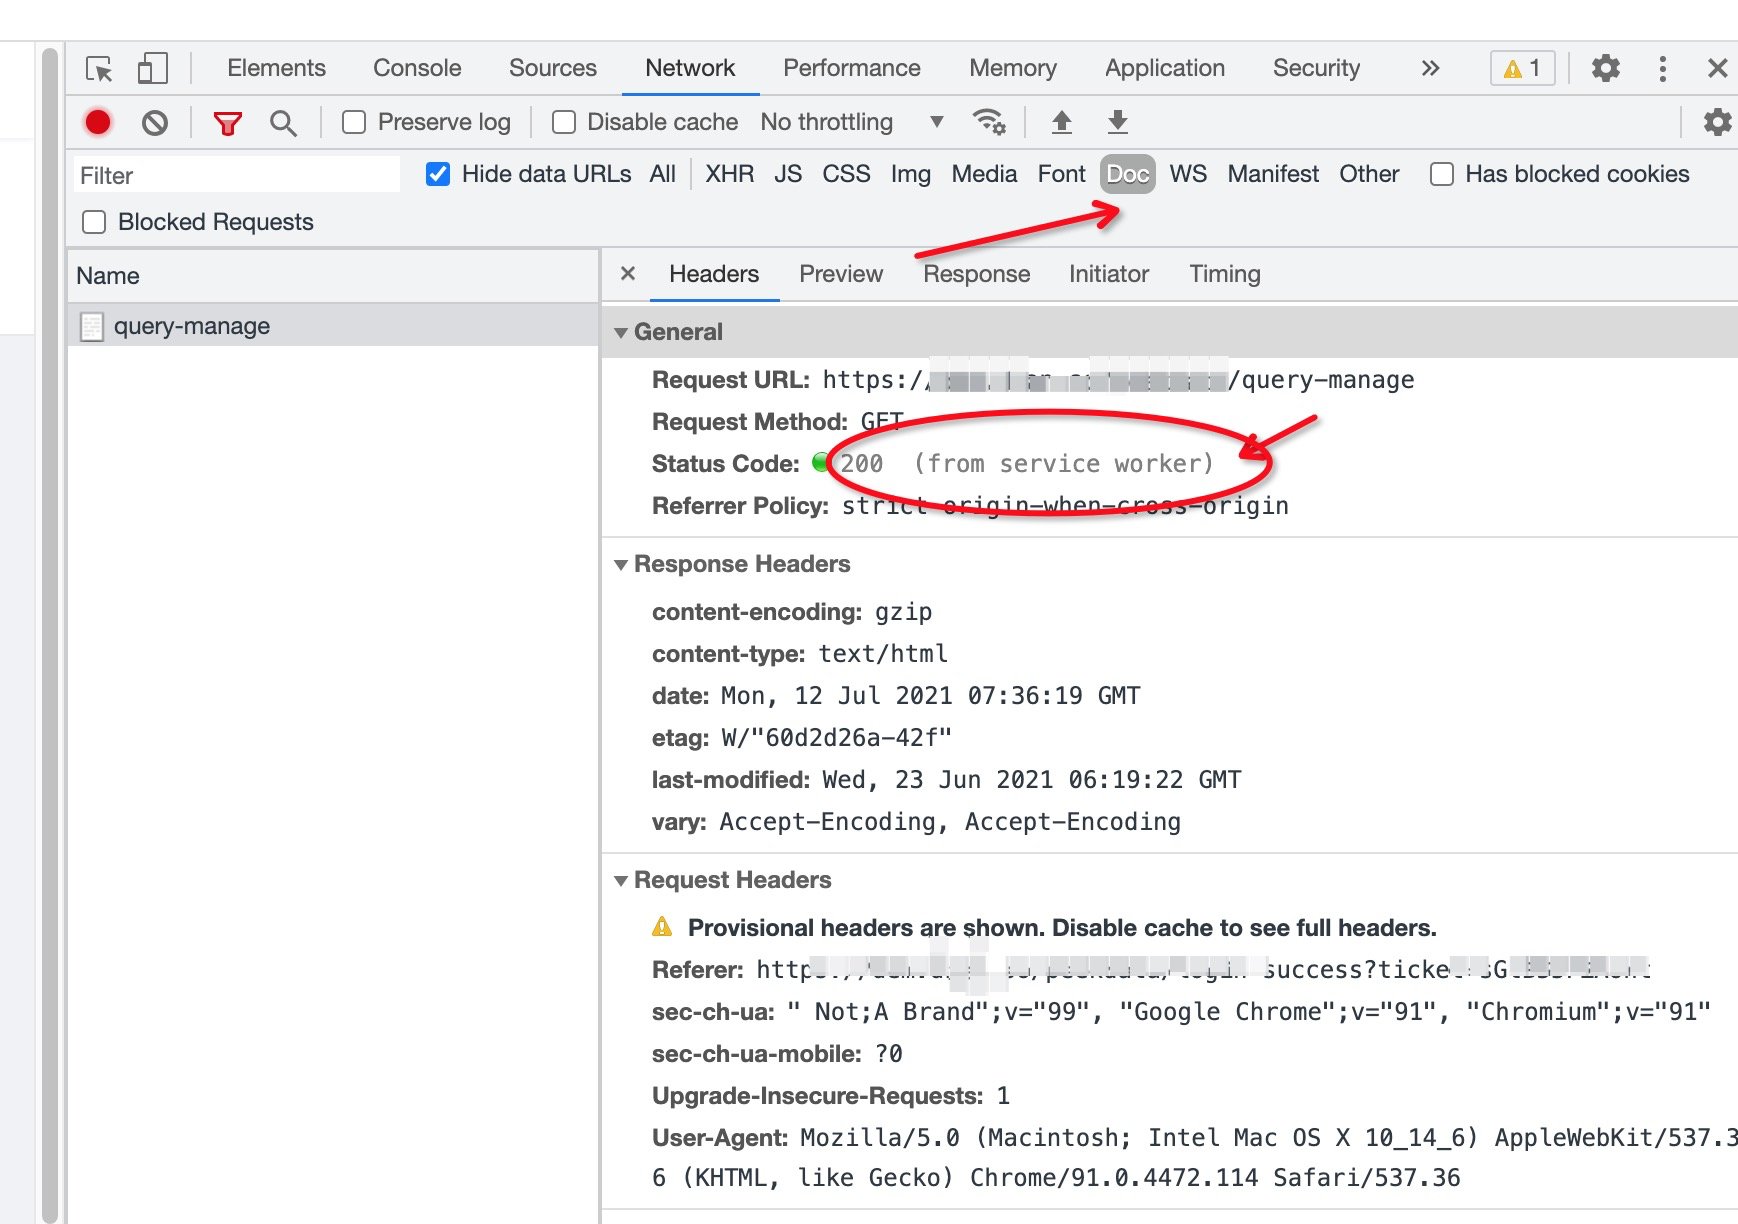The height and width of the screenshot is (1224, 1738).
Task: Activate the inspect element cursor tool
Action: pos(100,68)
